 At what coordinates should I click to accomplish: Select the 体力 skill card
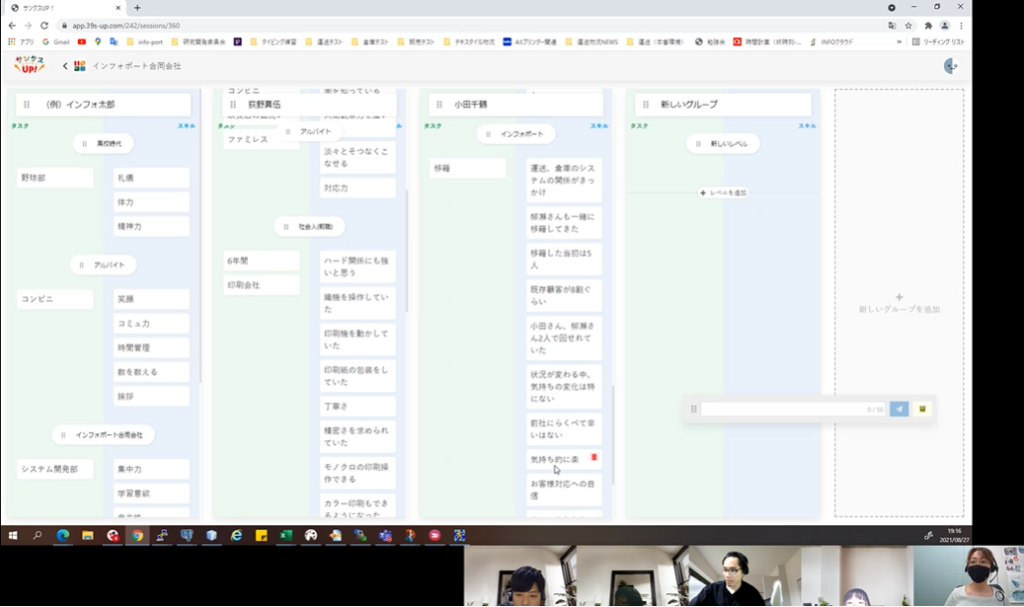pos(152,202)
